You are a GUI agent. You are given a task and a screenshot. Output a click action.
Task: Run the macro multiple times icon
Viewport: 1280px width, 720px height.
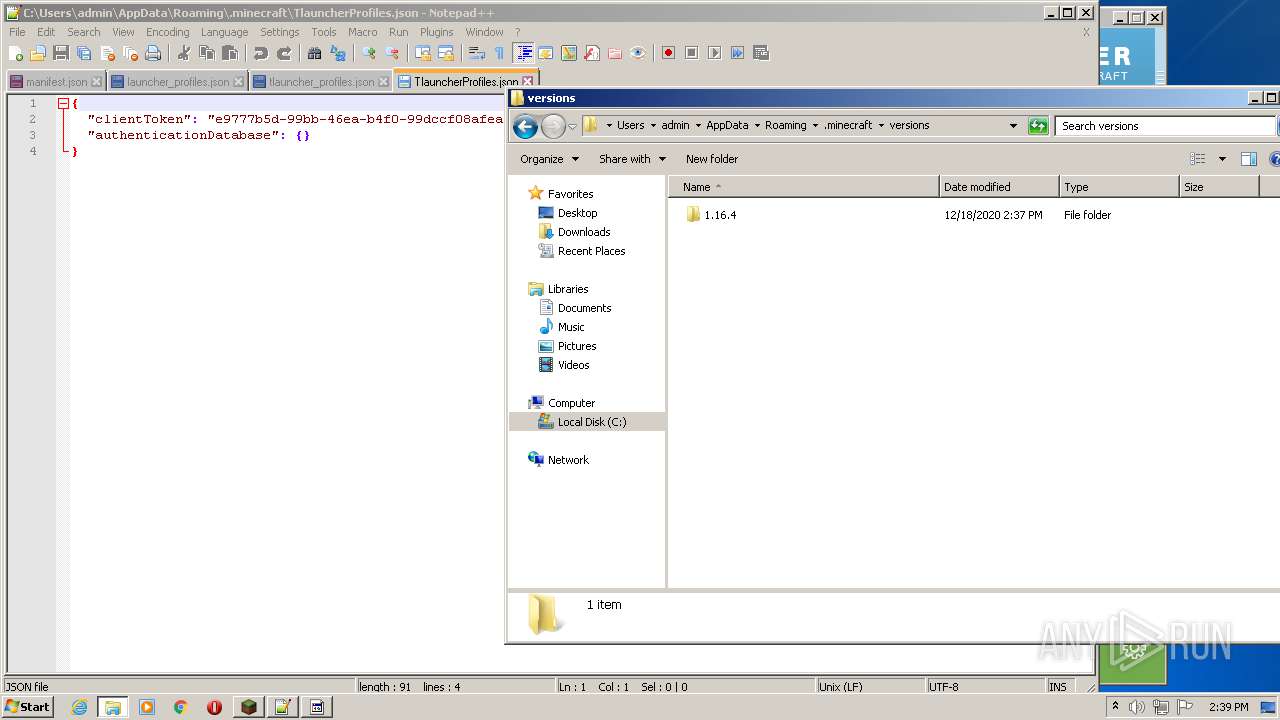click(738, 53)
